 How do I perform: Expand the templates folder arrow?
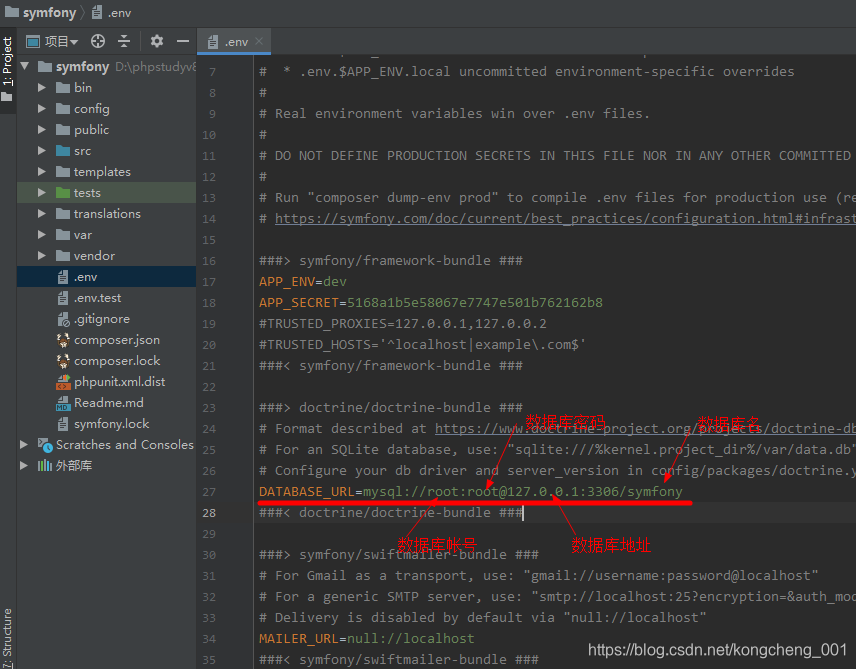(x=41, y=171)
